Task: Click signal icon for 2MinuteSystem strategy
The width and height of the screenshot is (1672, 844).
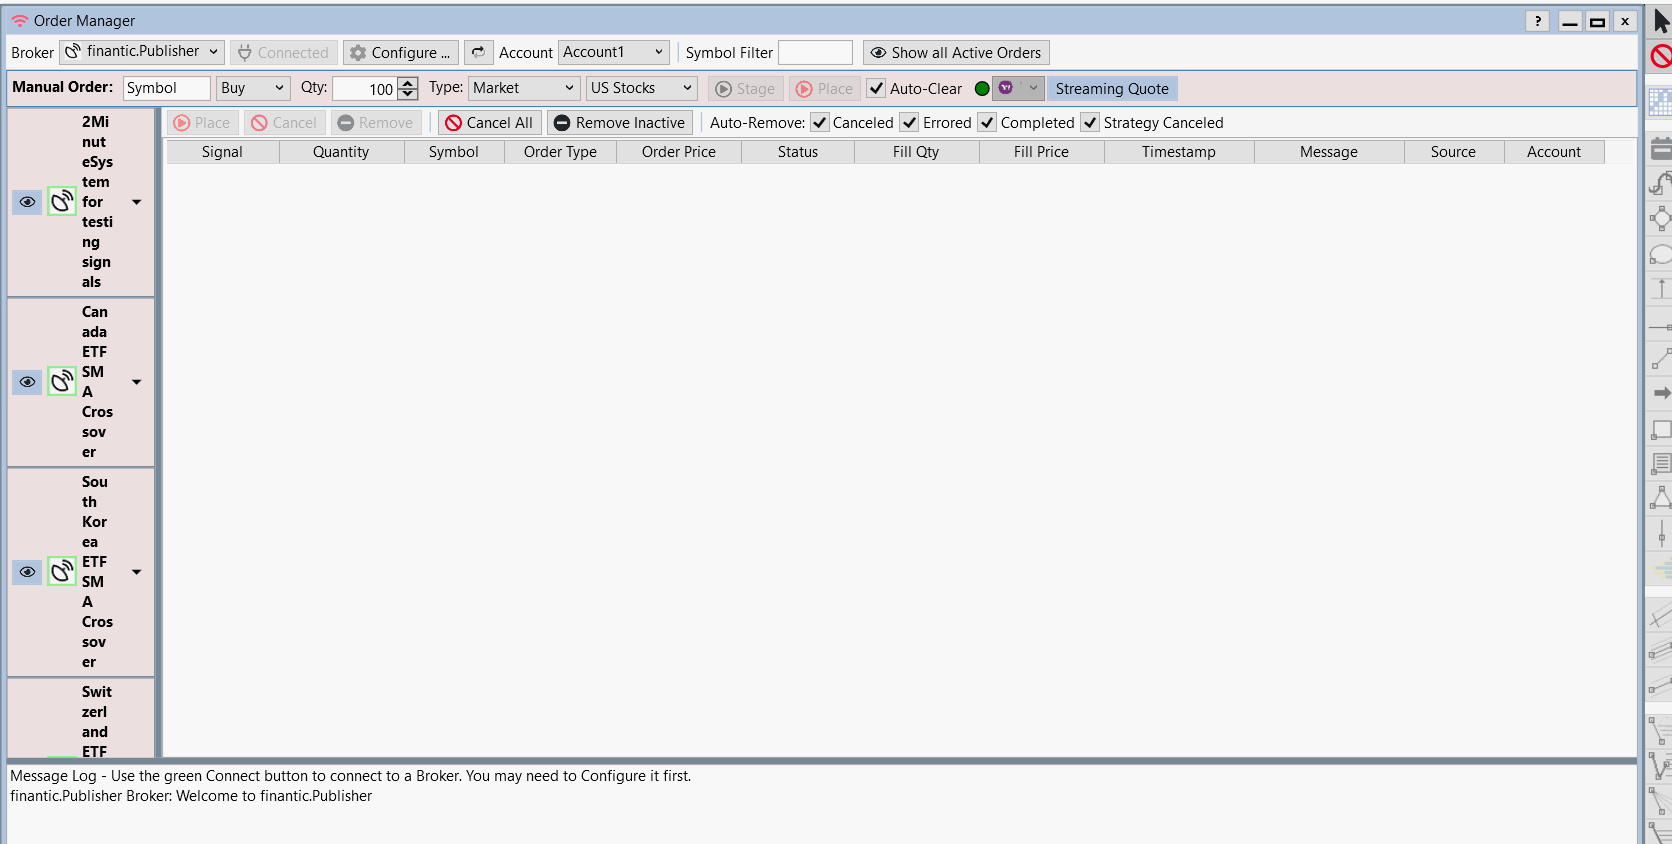Action: tap(62, 201)
